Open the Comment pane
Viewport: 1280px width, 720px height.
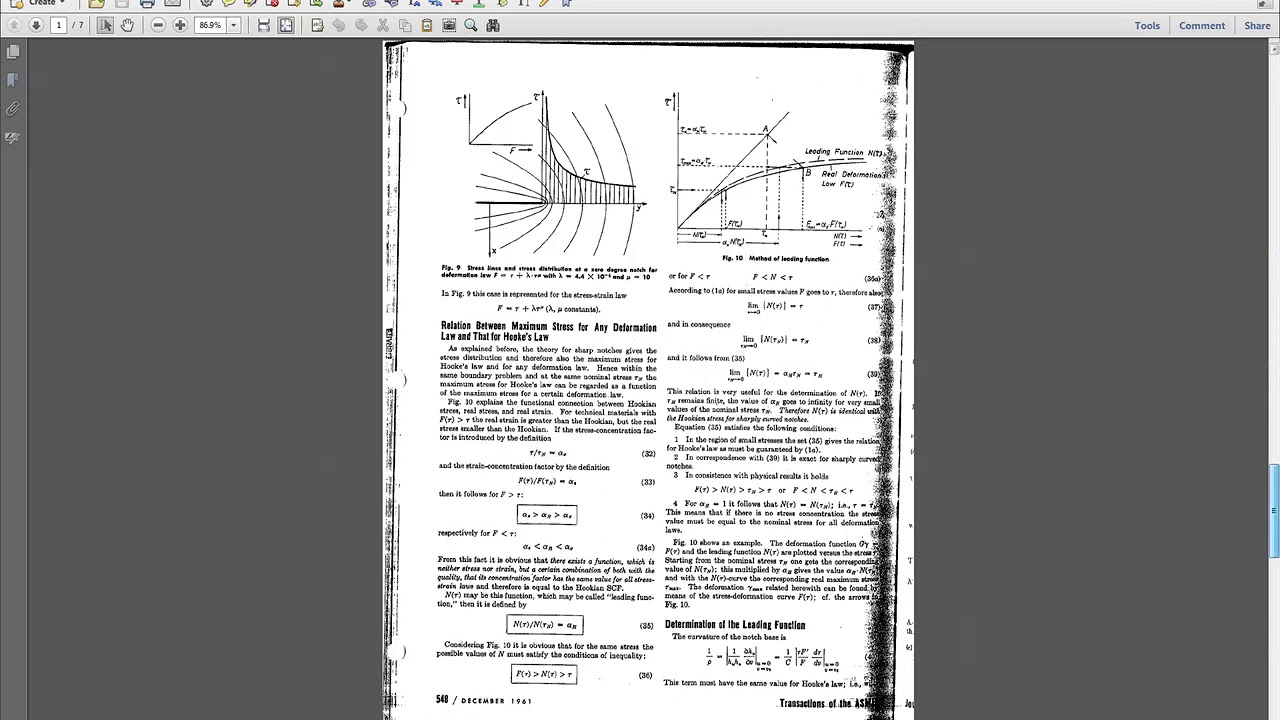[1201, 25]
